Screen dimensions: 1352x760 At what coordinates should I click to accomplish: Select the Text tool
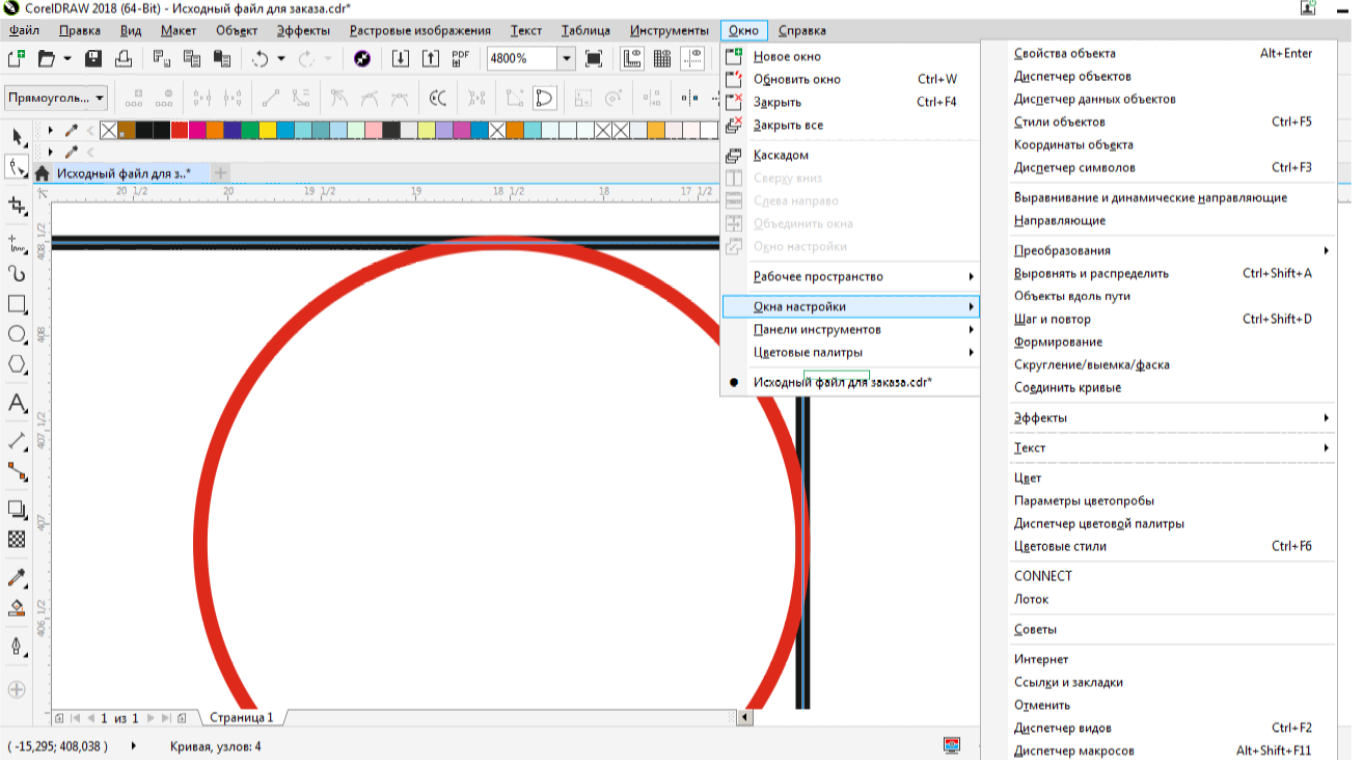[17, 403]
